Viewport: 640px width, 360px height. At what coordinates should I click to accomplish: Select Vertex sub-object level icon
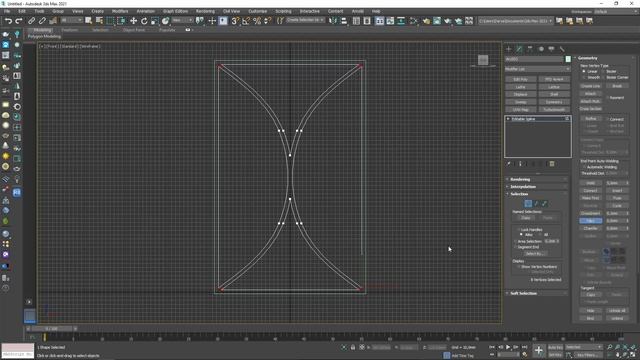pos(528,203)
